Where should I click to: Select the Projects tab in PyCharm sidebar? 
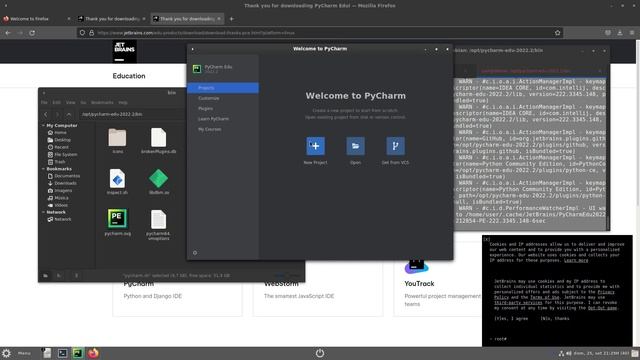point(223,88)
